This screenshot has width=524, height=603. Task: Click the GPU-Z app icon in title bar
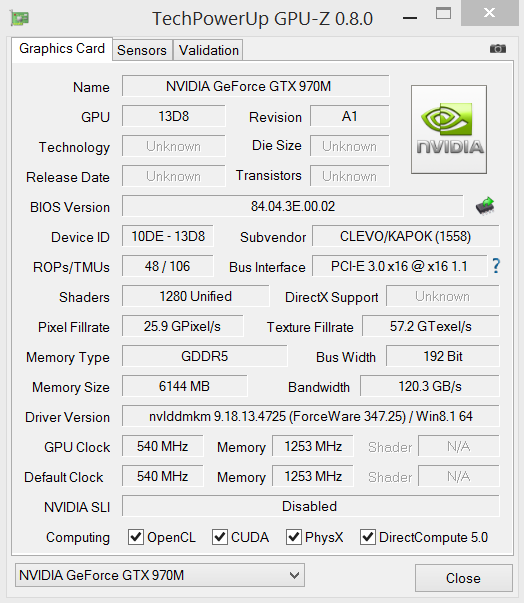coord(20,18)
